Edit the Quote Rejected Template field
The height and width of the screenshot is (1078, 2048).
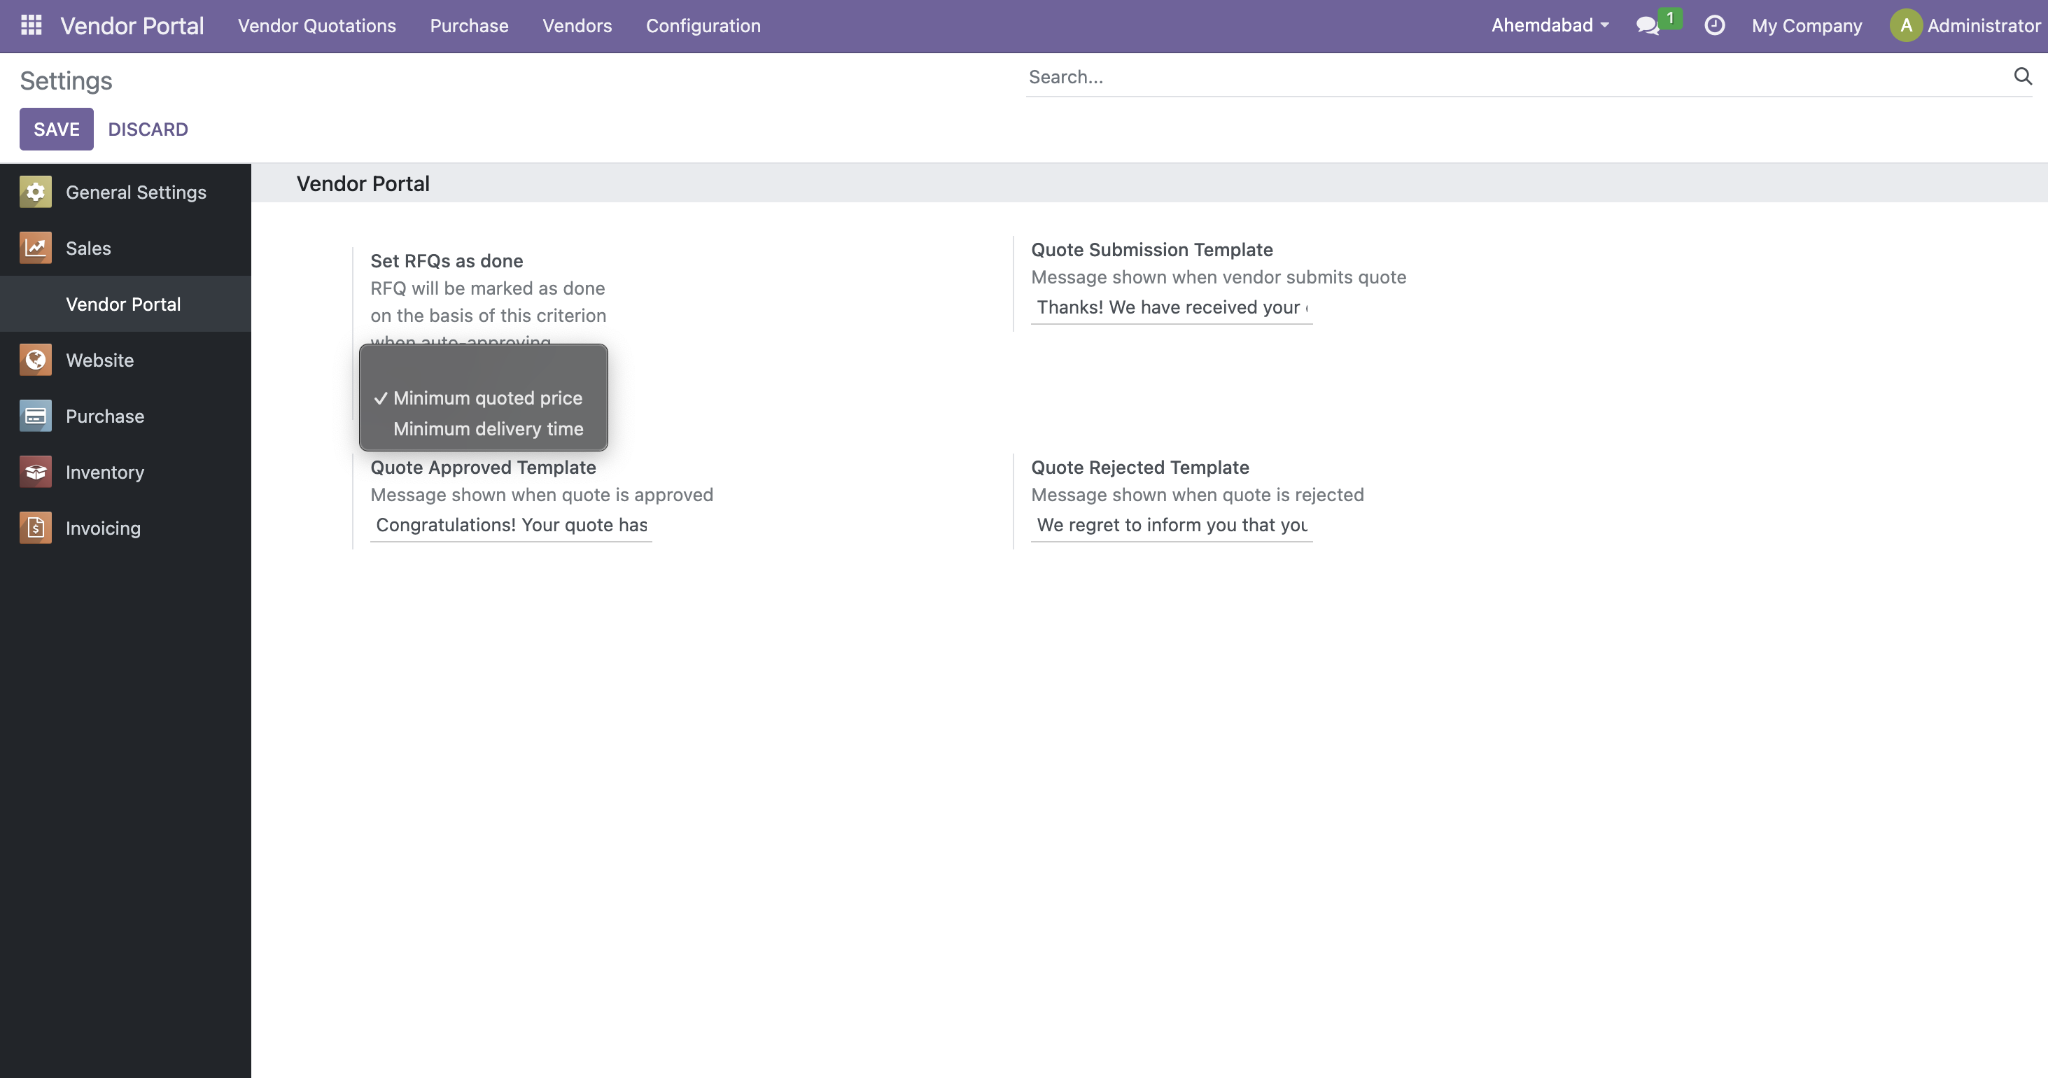(1171, 526)
